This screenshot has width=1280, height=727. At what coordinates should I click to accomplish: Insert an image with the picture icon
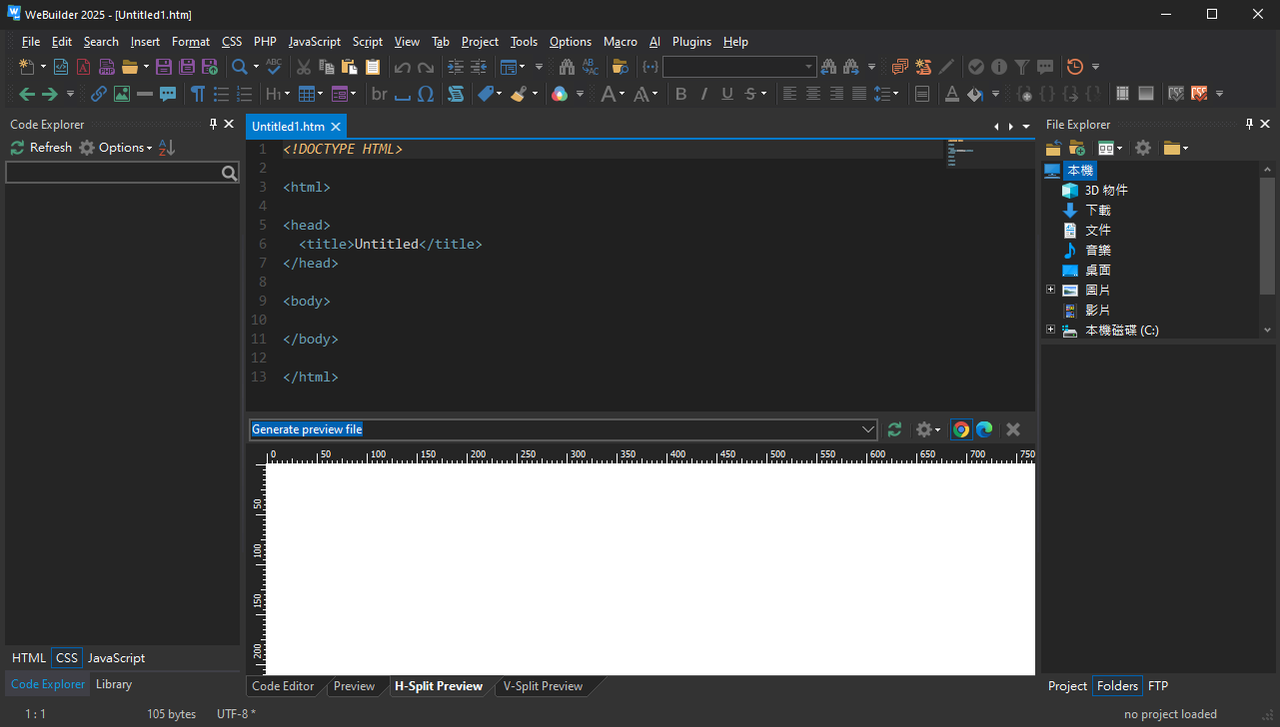tap(121, 94)
